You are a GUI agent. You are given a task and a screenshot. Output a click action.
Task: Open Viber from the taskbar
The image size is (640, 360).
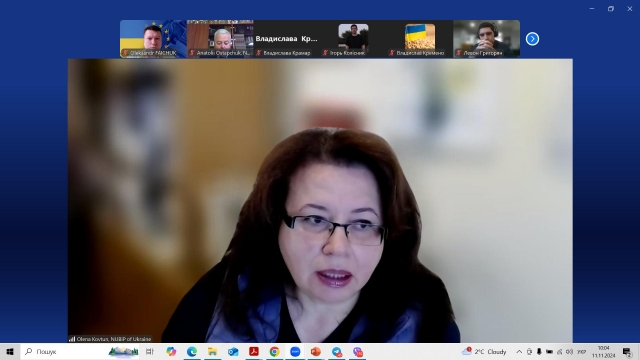point(358,351)
